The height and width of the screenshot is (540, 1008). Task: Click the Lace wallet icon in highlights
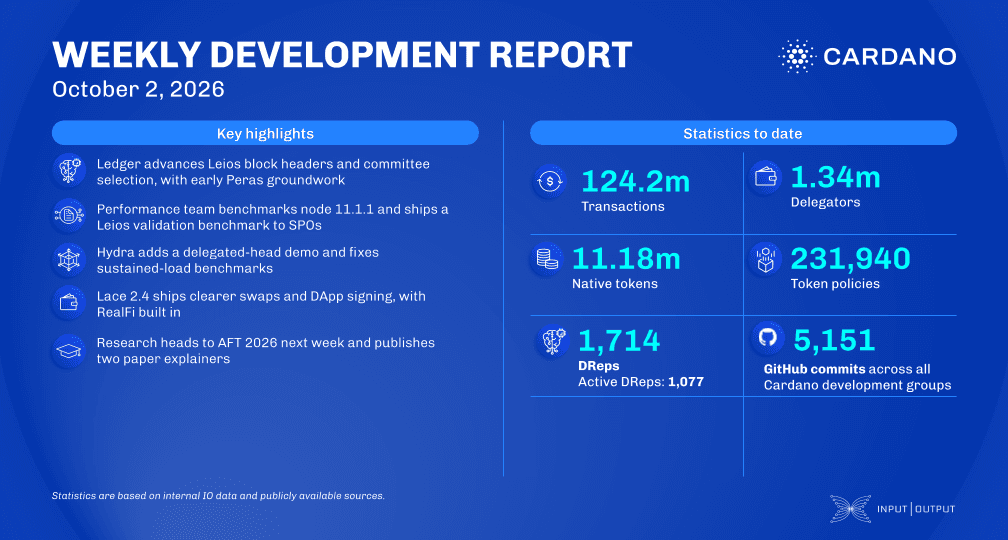[69, 303]
